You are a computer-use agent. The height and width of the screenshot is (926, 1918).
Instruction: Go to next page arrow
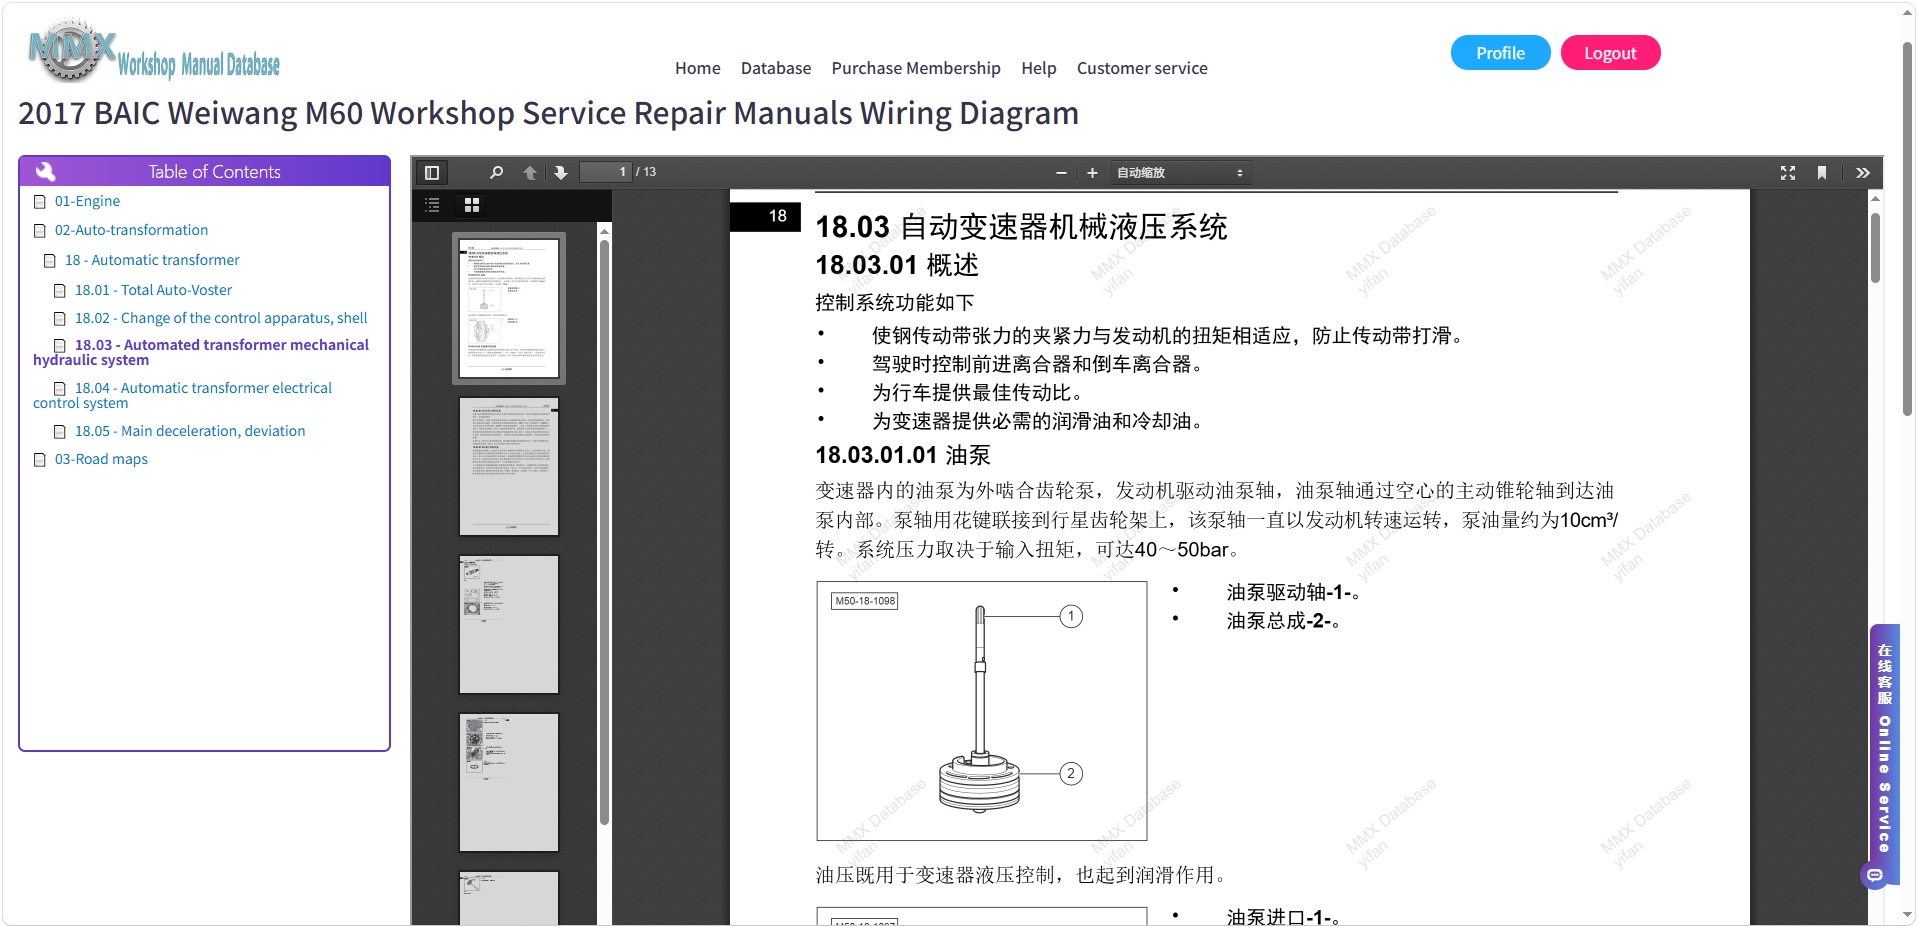tap(561, 172)
